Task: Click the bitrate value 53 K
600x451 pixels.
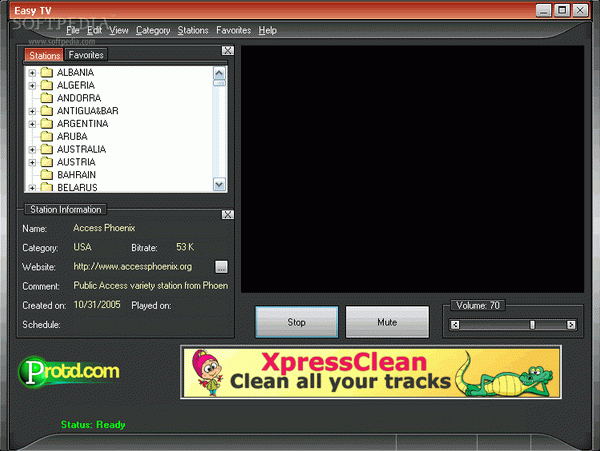Action: pos(185,247)
